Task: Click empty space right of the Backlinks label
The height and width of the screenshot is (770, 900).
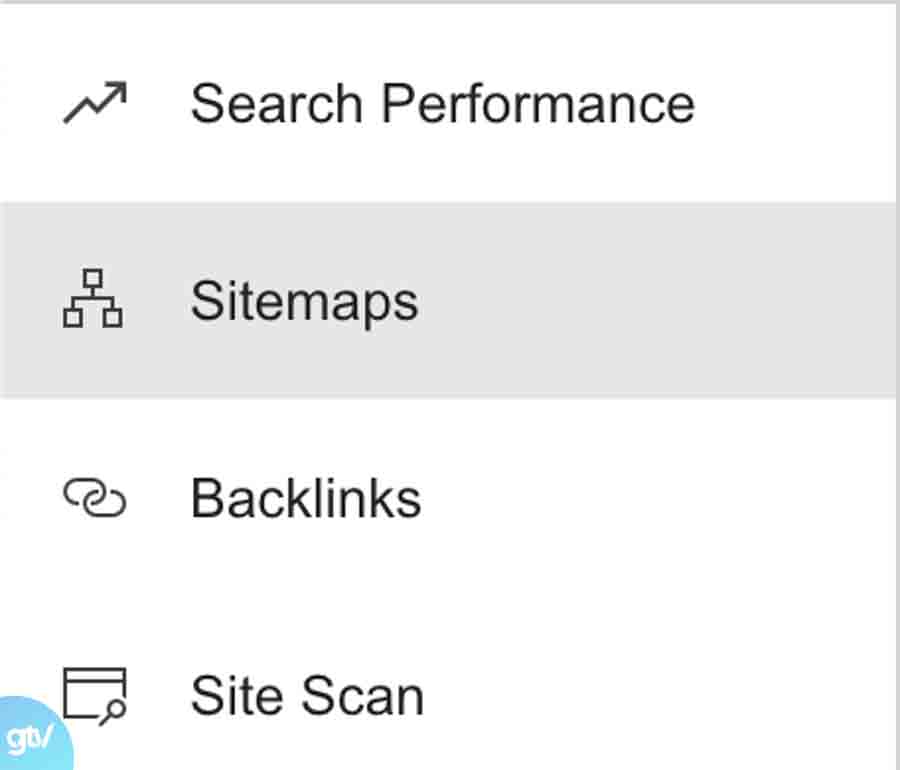Action: [650, 498]
